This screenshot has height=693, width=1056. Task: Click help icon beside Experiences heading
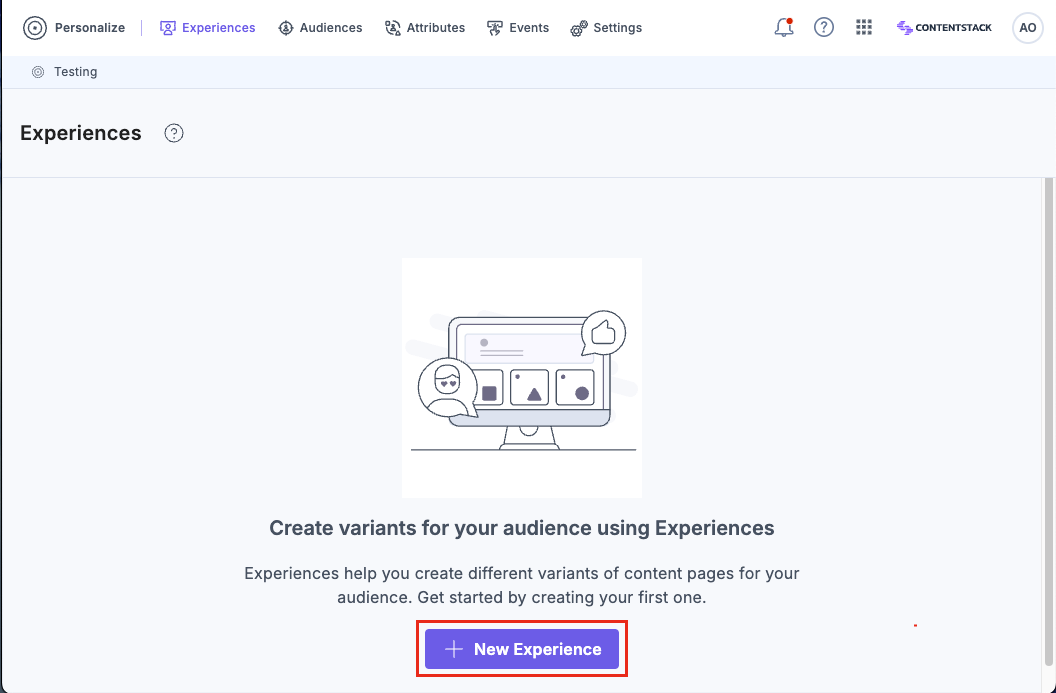pos(174,133)
